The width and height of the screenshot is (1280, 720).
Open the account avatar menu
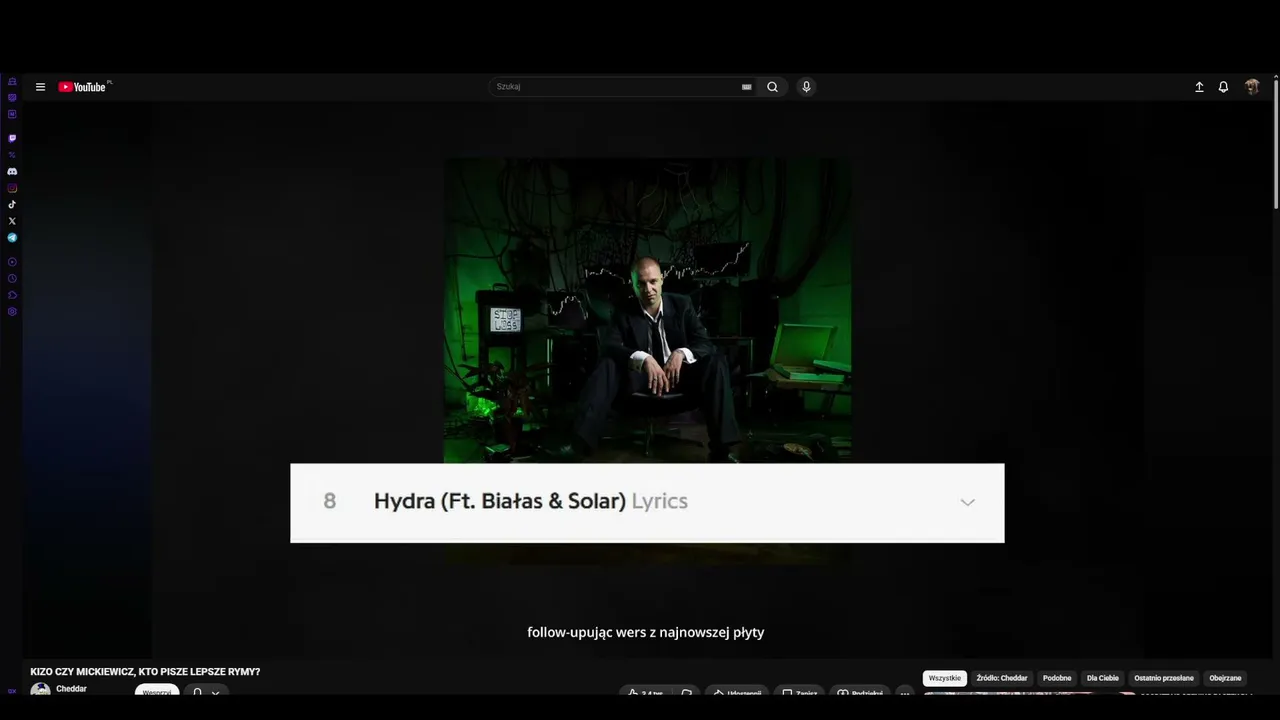tap(1251, 87)
